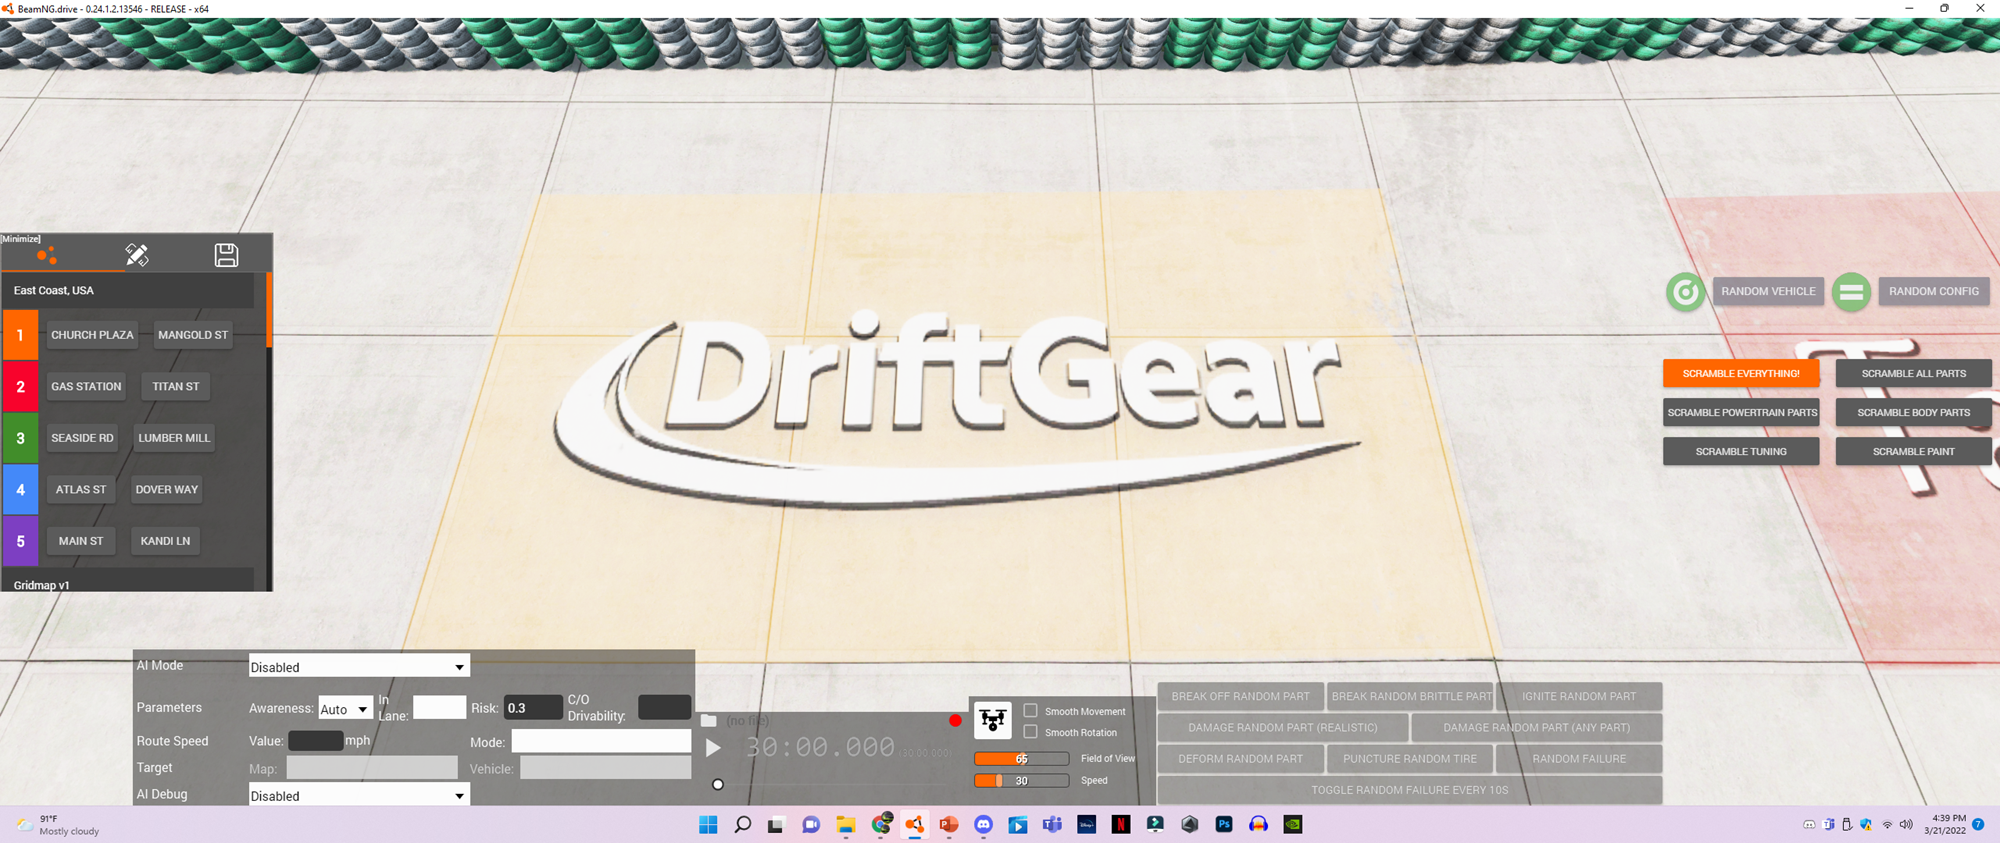Open the Awareness Auto dropdown
Viewport: 2000px width, 843px height.
345,708
